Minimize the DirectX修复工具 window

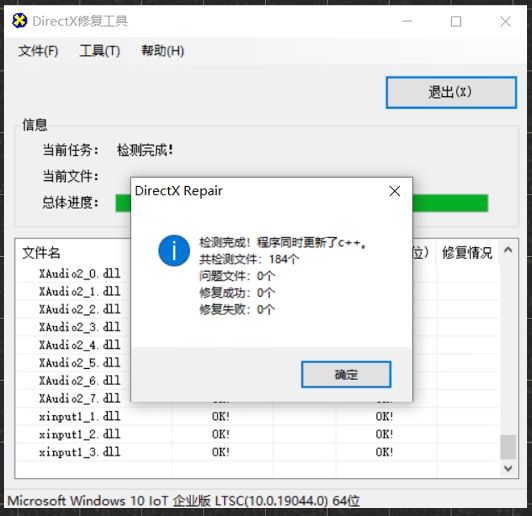[x=407, y=21]
